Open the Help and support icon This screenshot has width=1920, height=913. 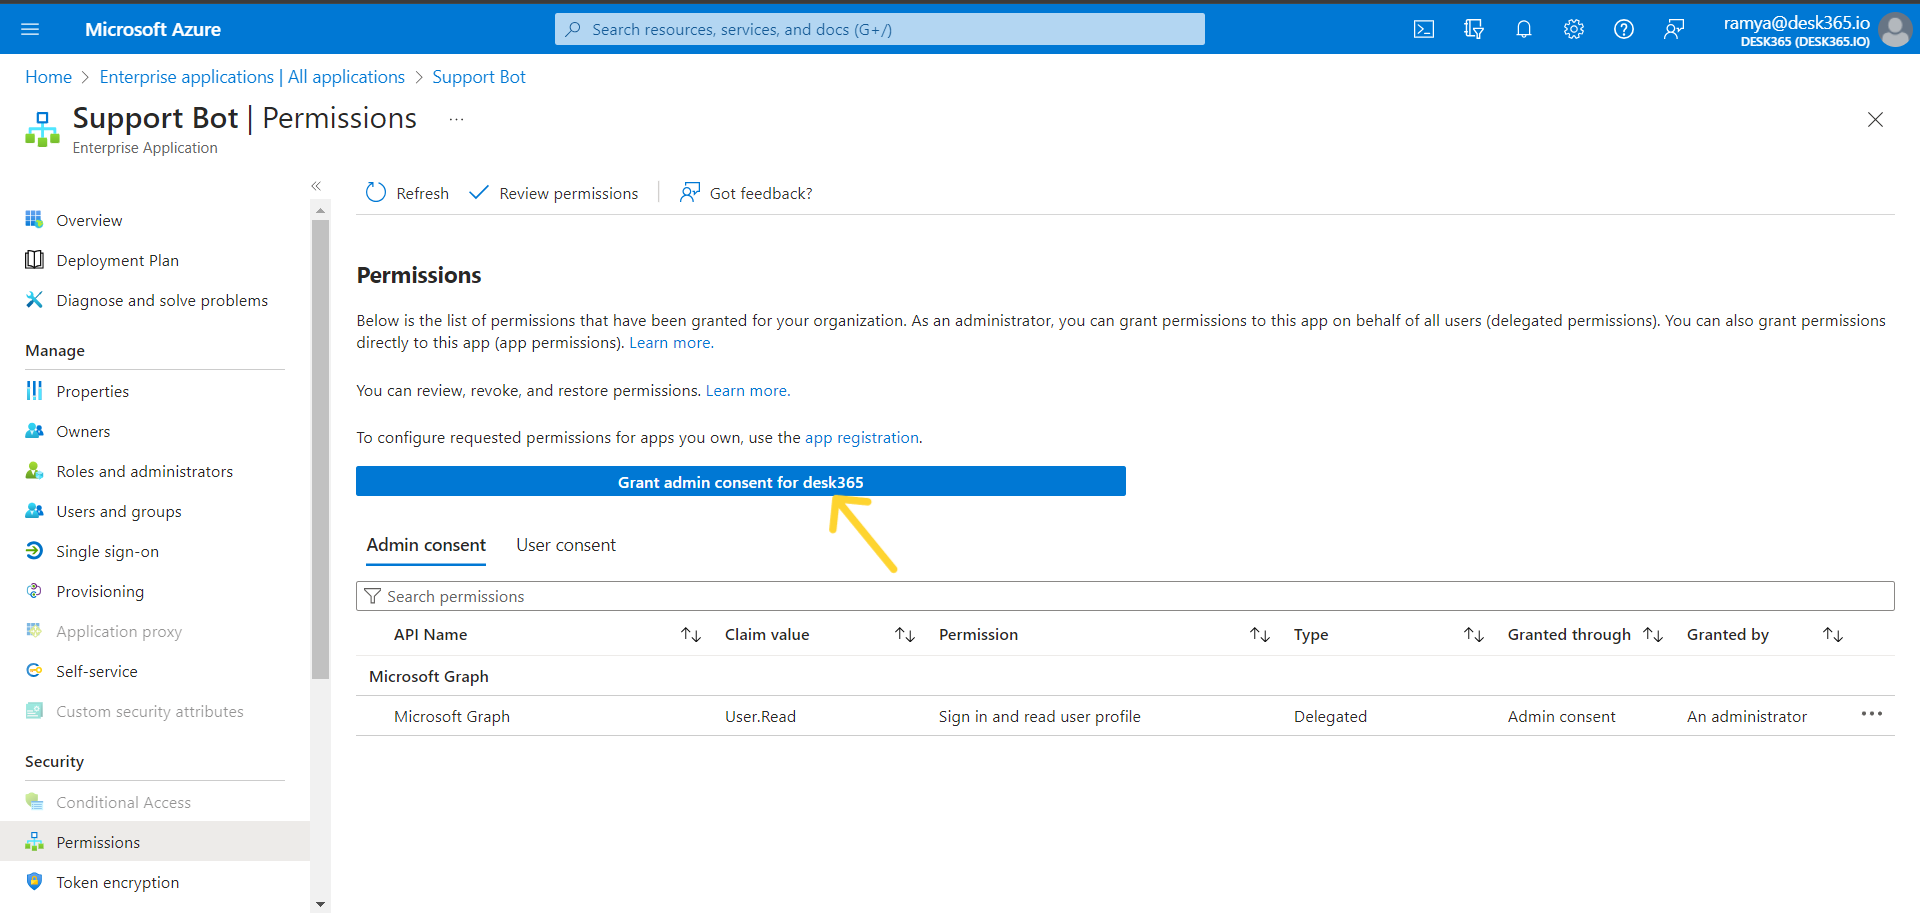[x=1623, y=28]
